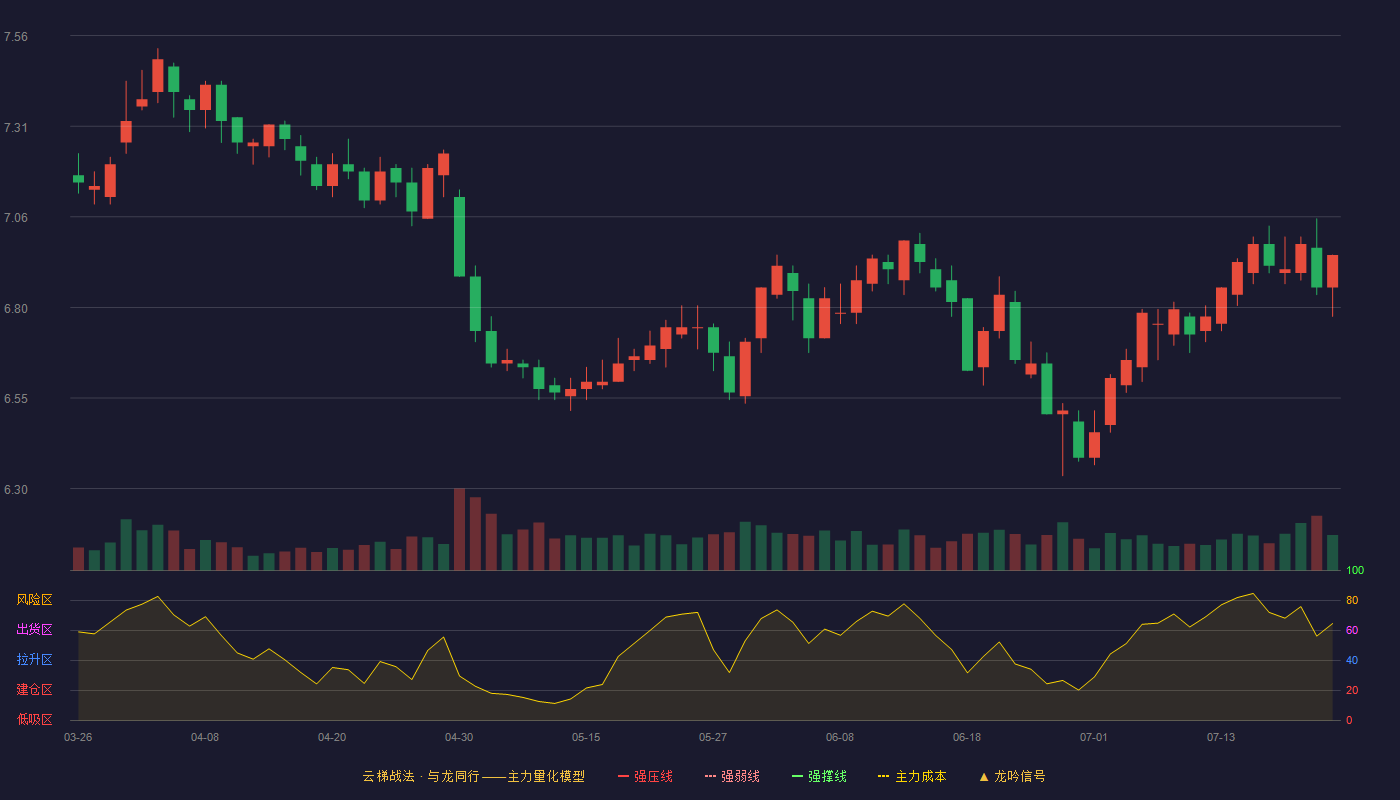The height and width of the screenshot is (800, 1400).
Task: Click the 06-08 date label
Action: tap(840, 737)
